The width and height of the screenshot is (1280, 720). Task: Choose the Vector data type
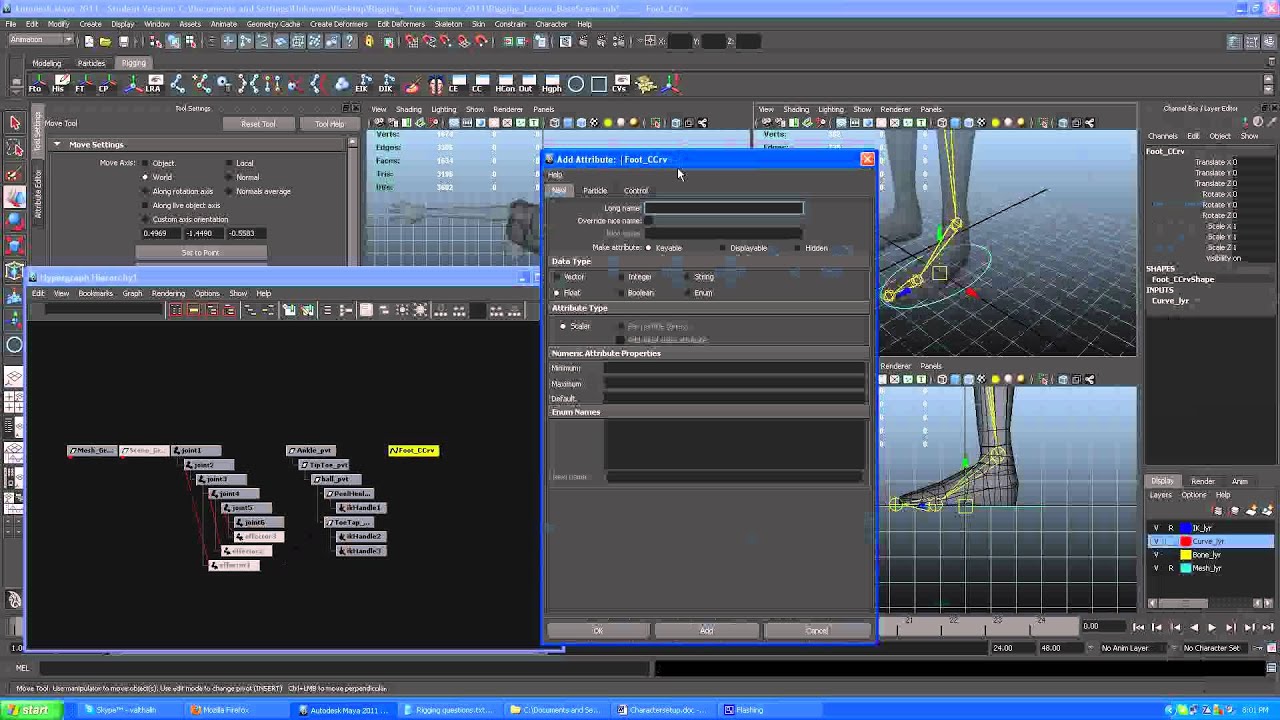(557, 277)
